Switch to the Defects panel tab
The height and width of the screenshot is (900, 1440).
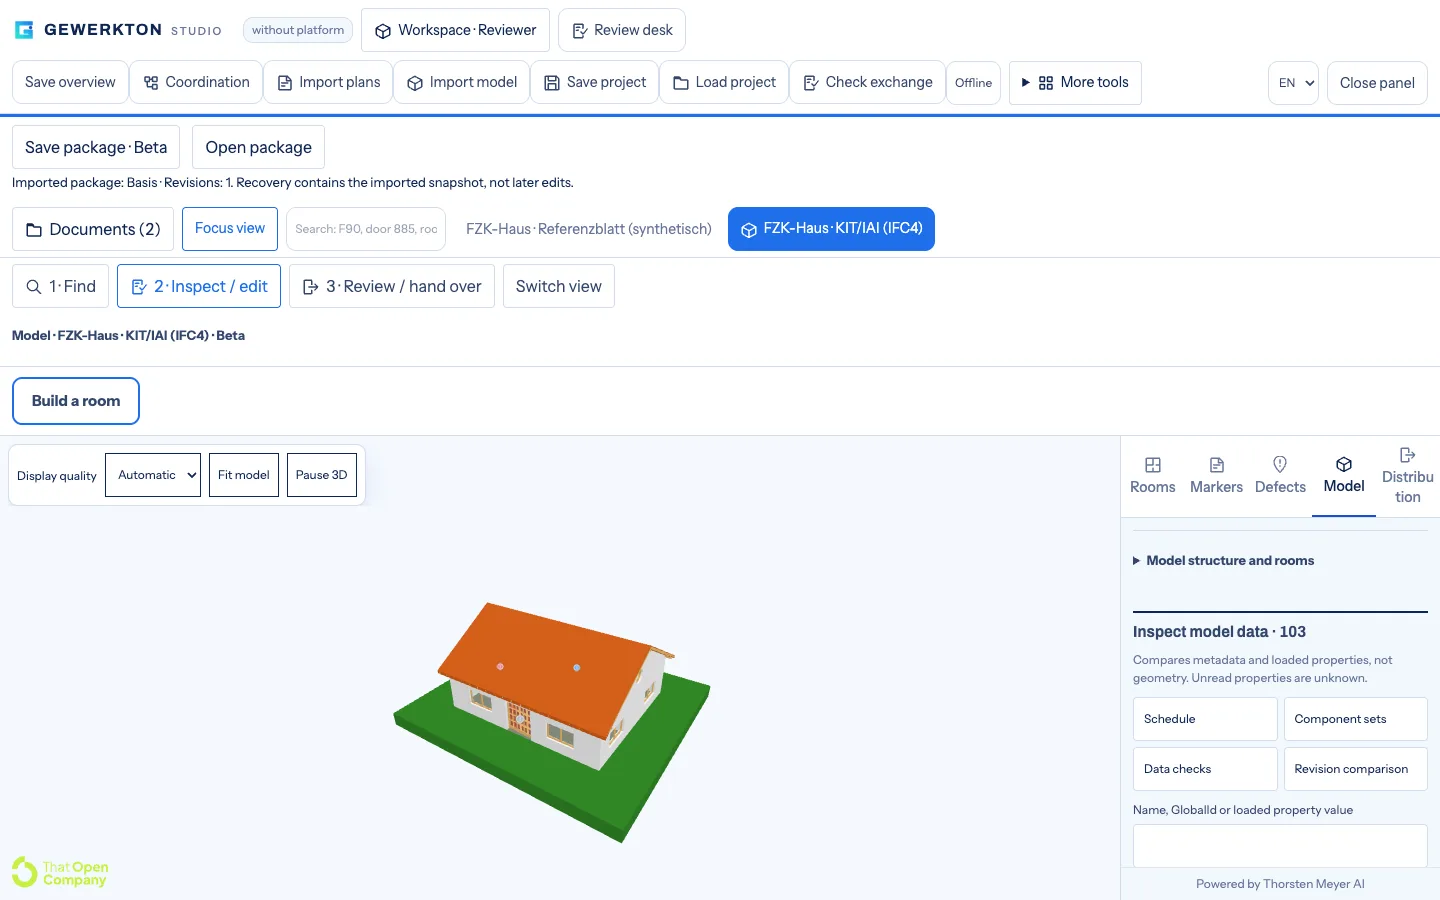pos(1280,476)
